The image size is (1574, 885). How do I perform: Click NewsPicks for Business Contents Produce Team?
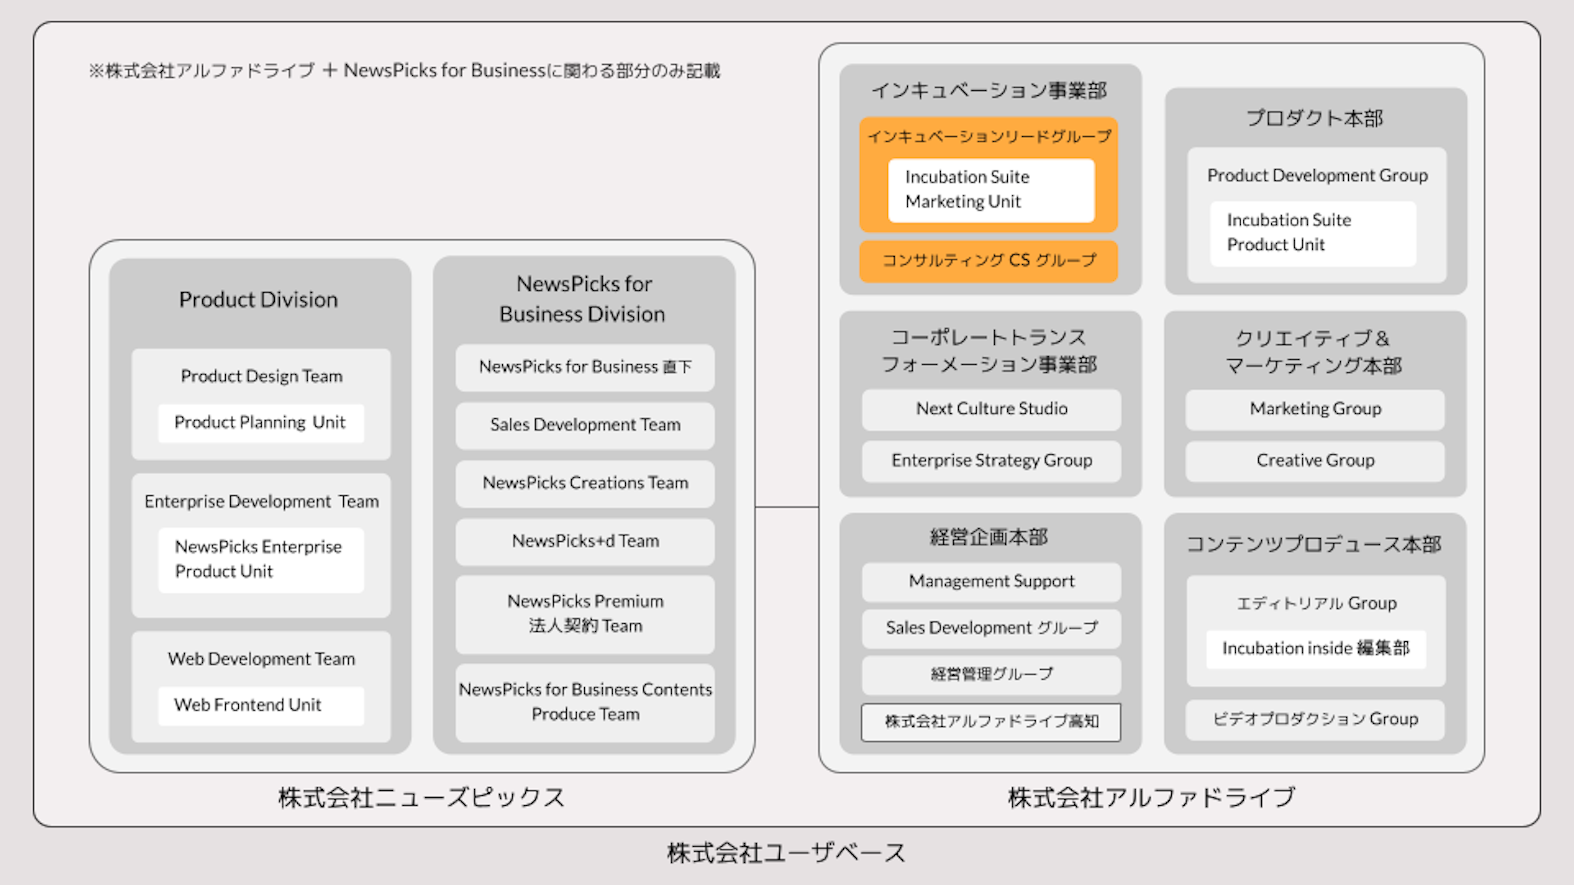(585, 702)
